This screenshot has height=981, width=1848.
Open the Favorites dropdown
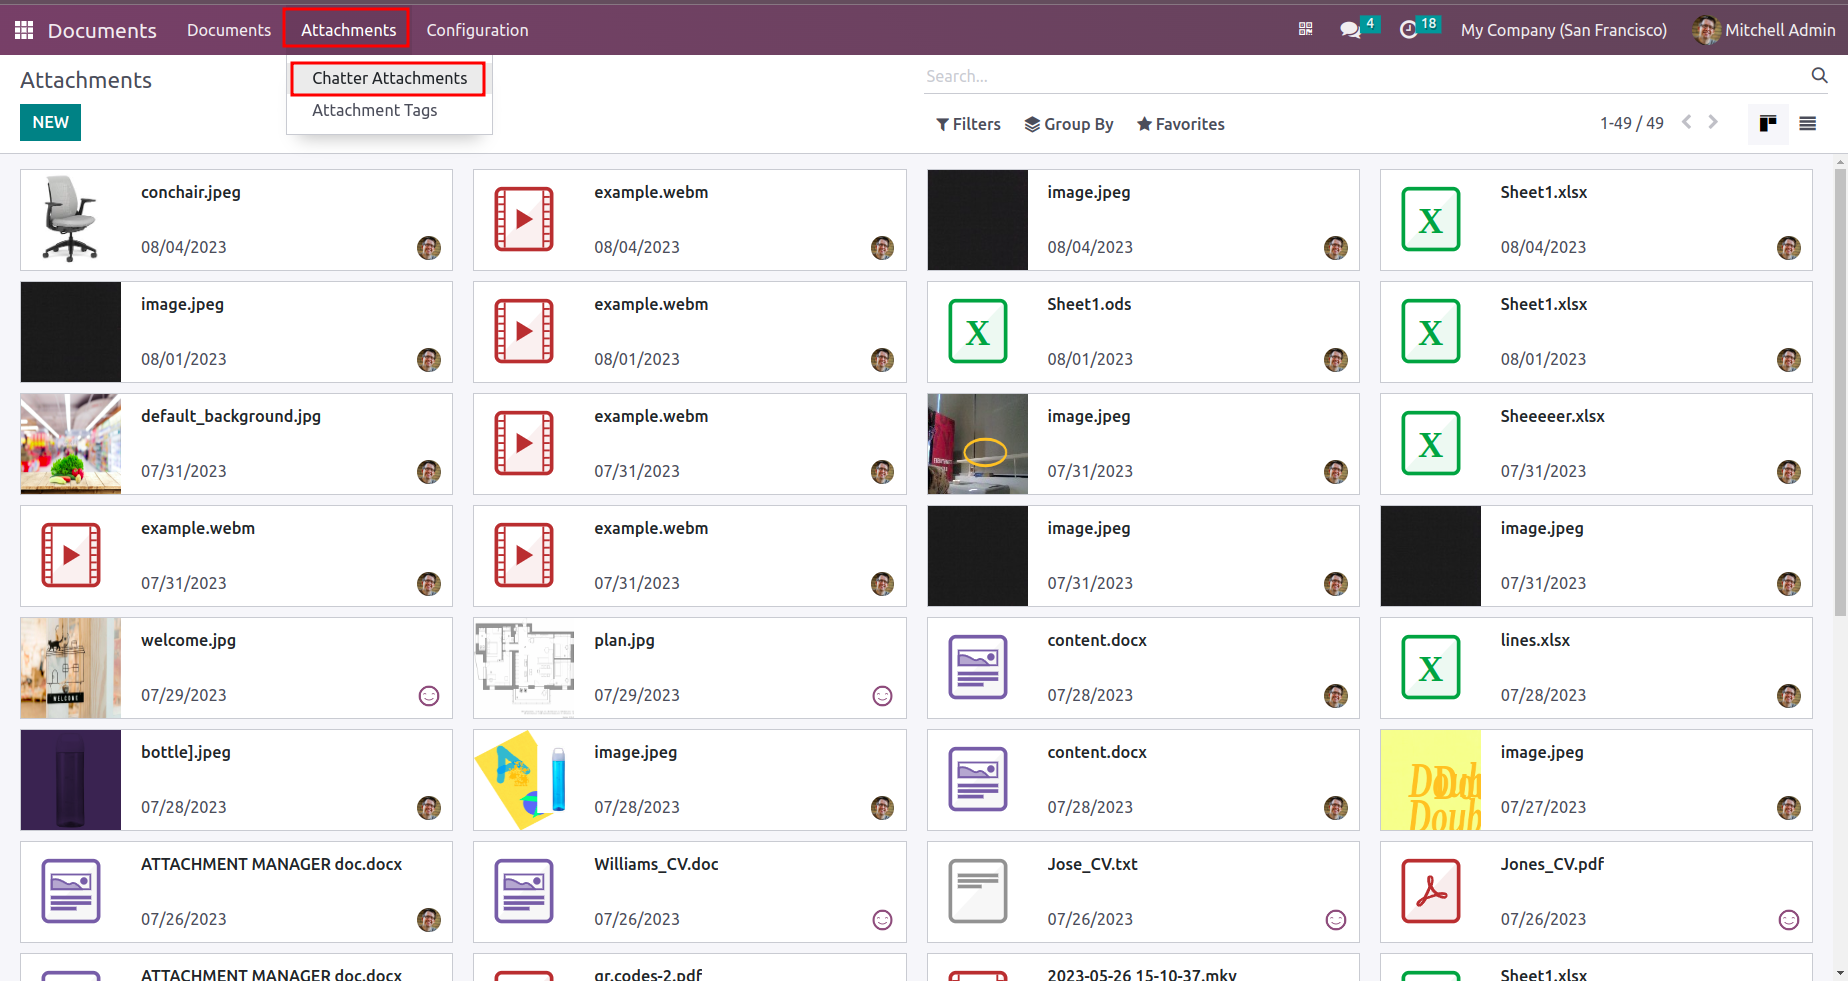click(x=1180, y=124)
